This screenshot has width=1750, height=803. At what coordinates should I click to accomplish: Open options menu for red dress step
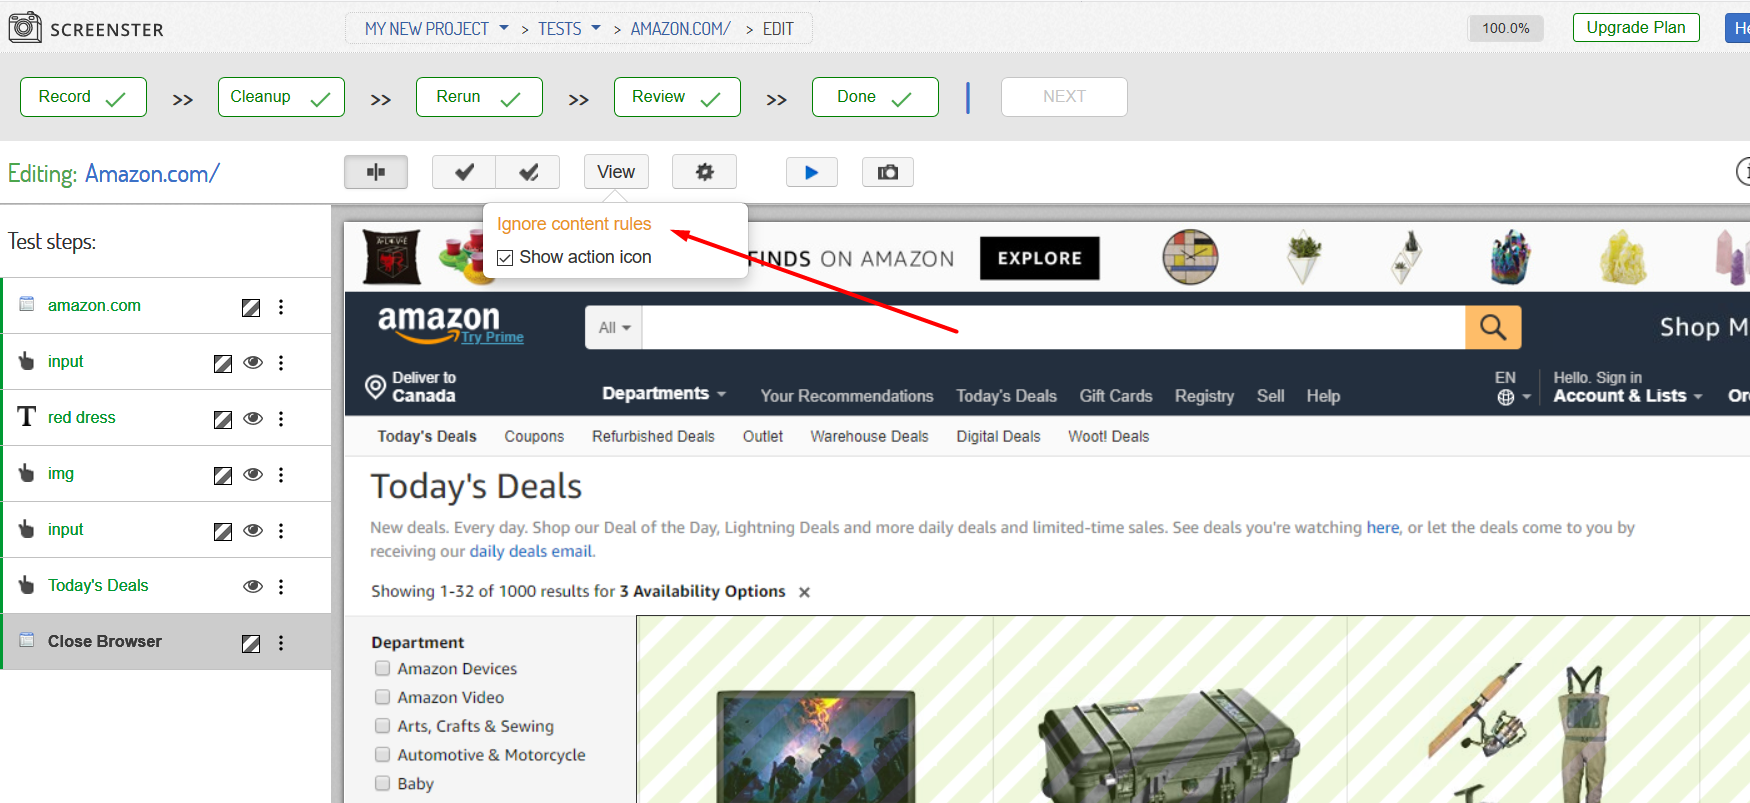click(x=281, y=419)
